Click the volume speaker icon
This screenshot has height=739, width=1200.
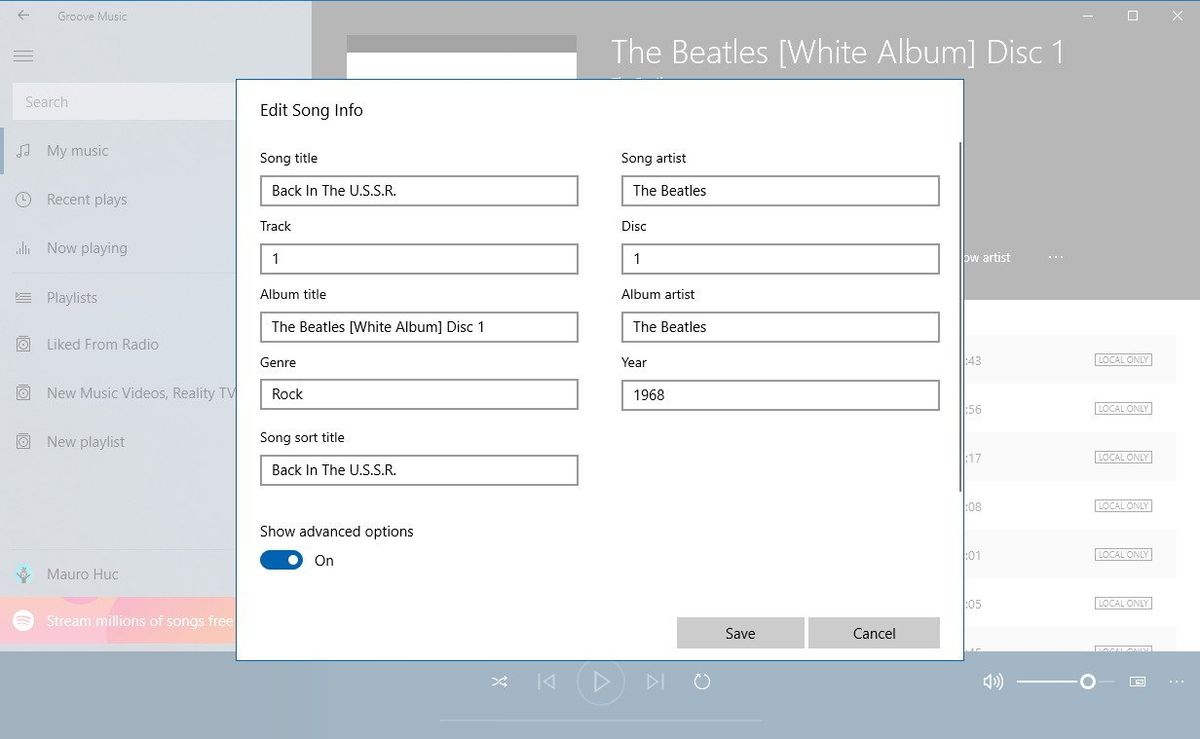(x=991, y=681)
